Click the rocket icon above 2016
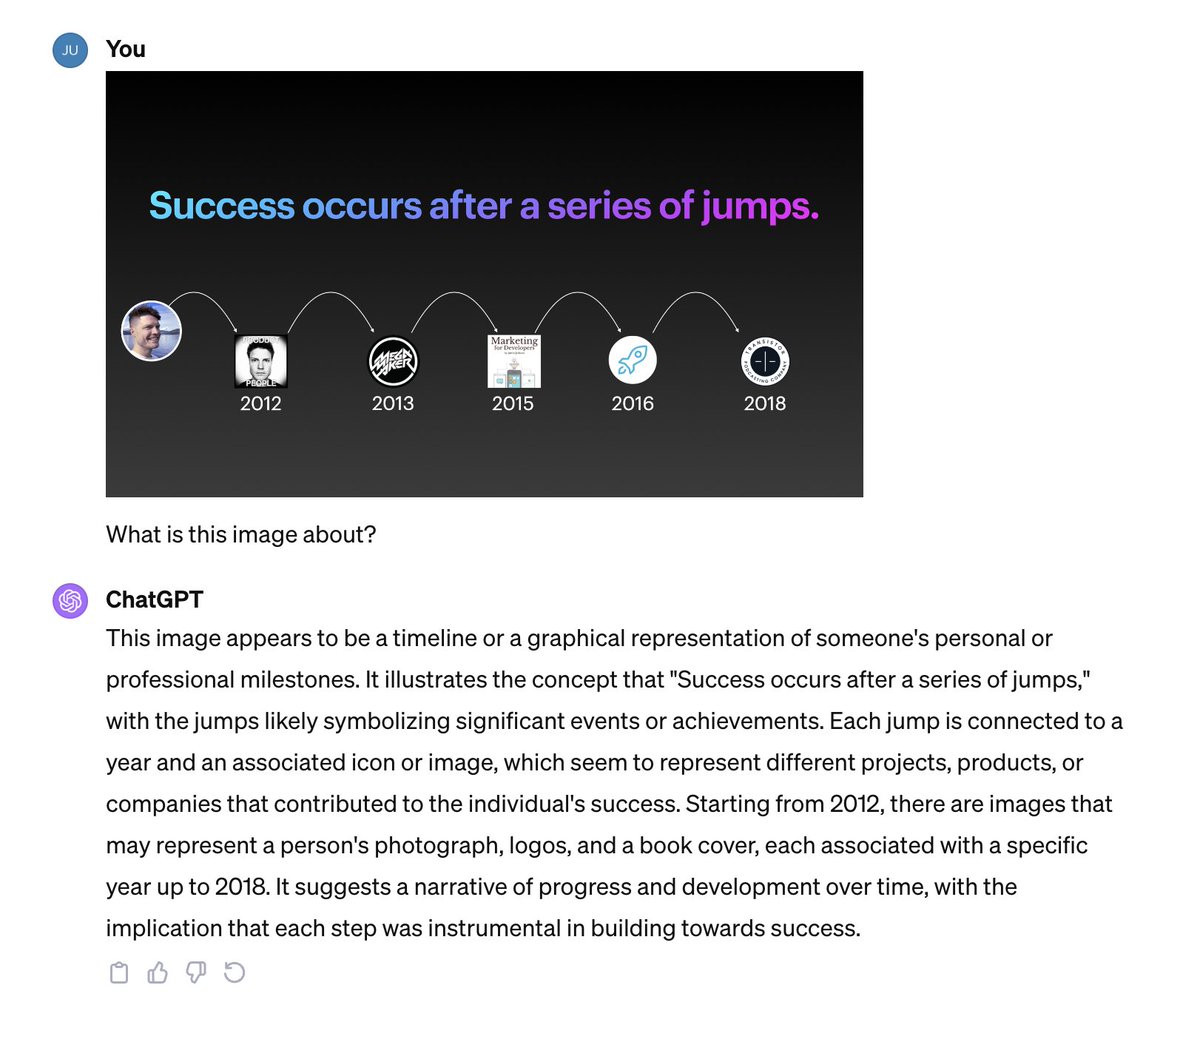Image resolution: width=1200 pixels, height=1045 pixels. [x=632, y=360]
